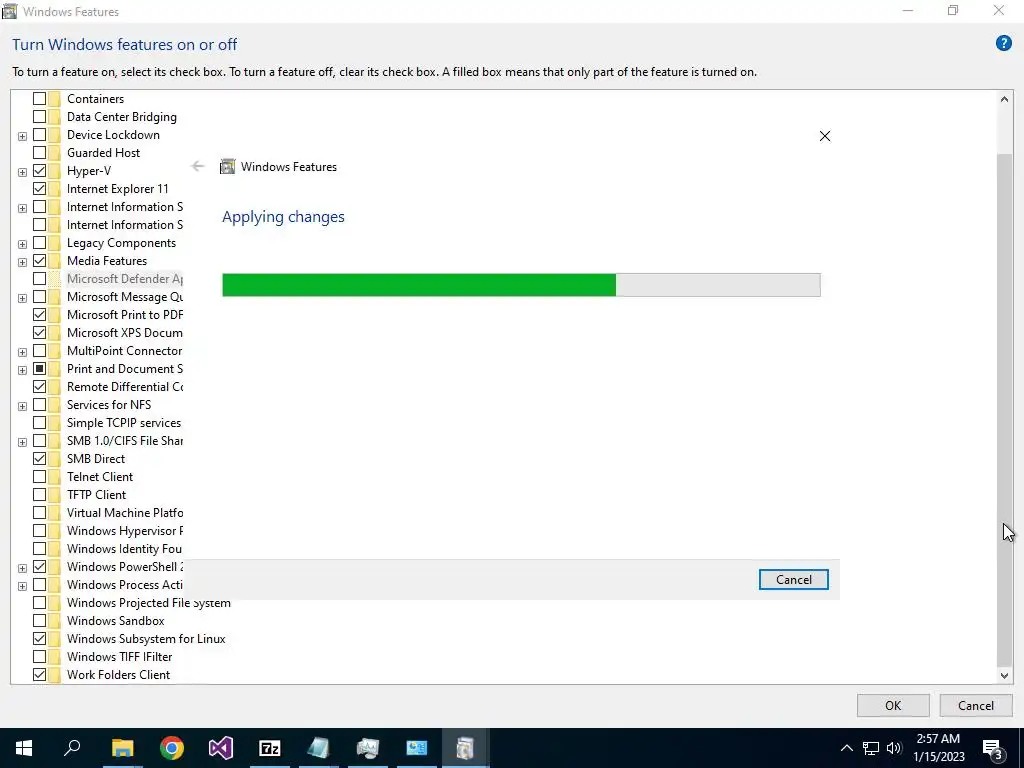This screenshot has width=1024, height=768.
Task: Click the folder icon beside Containers
Action: tap(54, 99)
